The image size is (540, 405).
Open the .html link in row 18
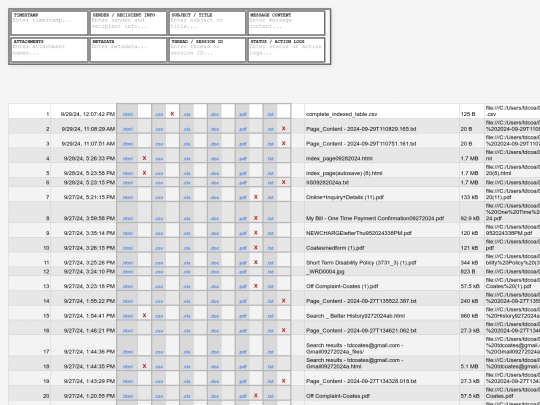click(x=127, y=367)
